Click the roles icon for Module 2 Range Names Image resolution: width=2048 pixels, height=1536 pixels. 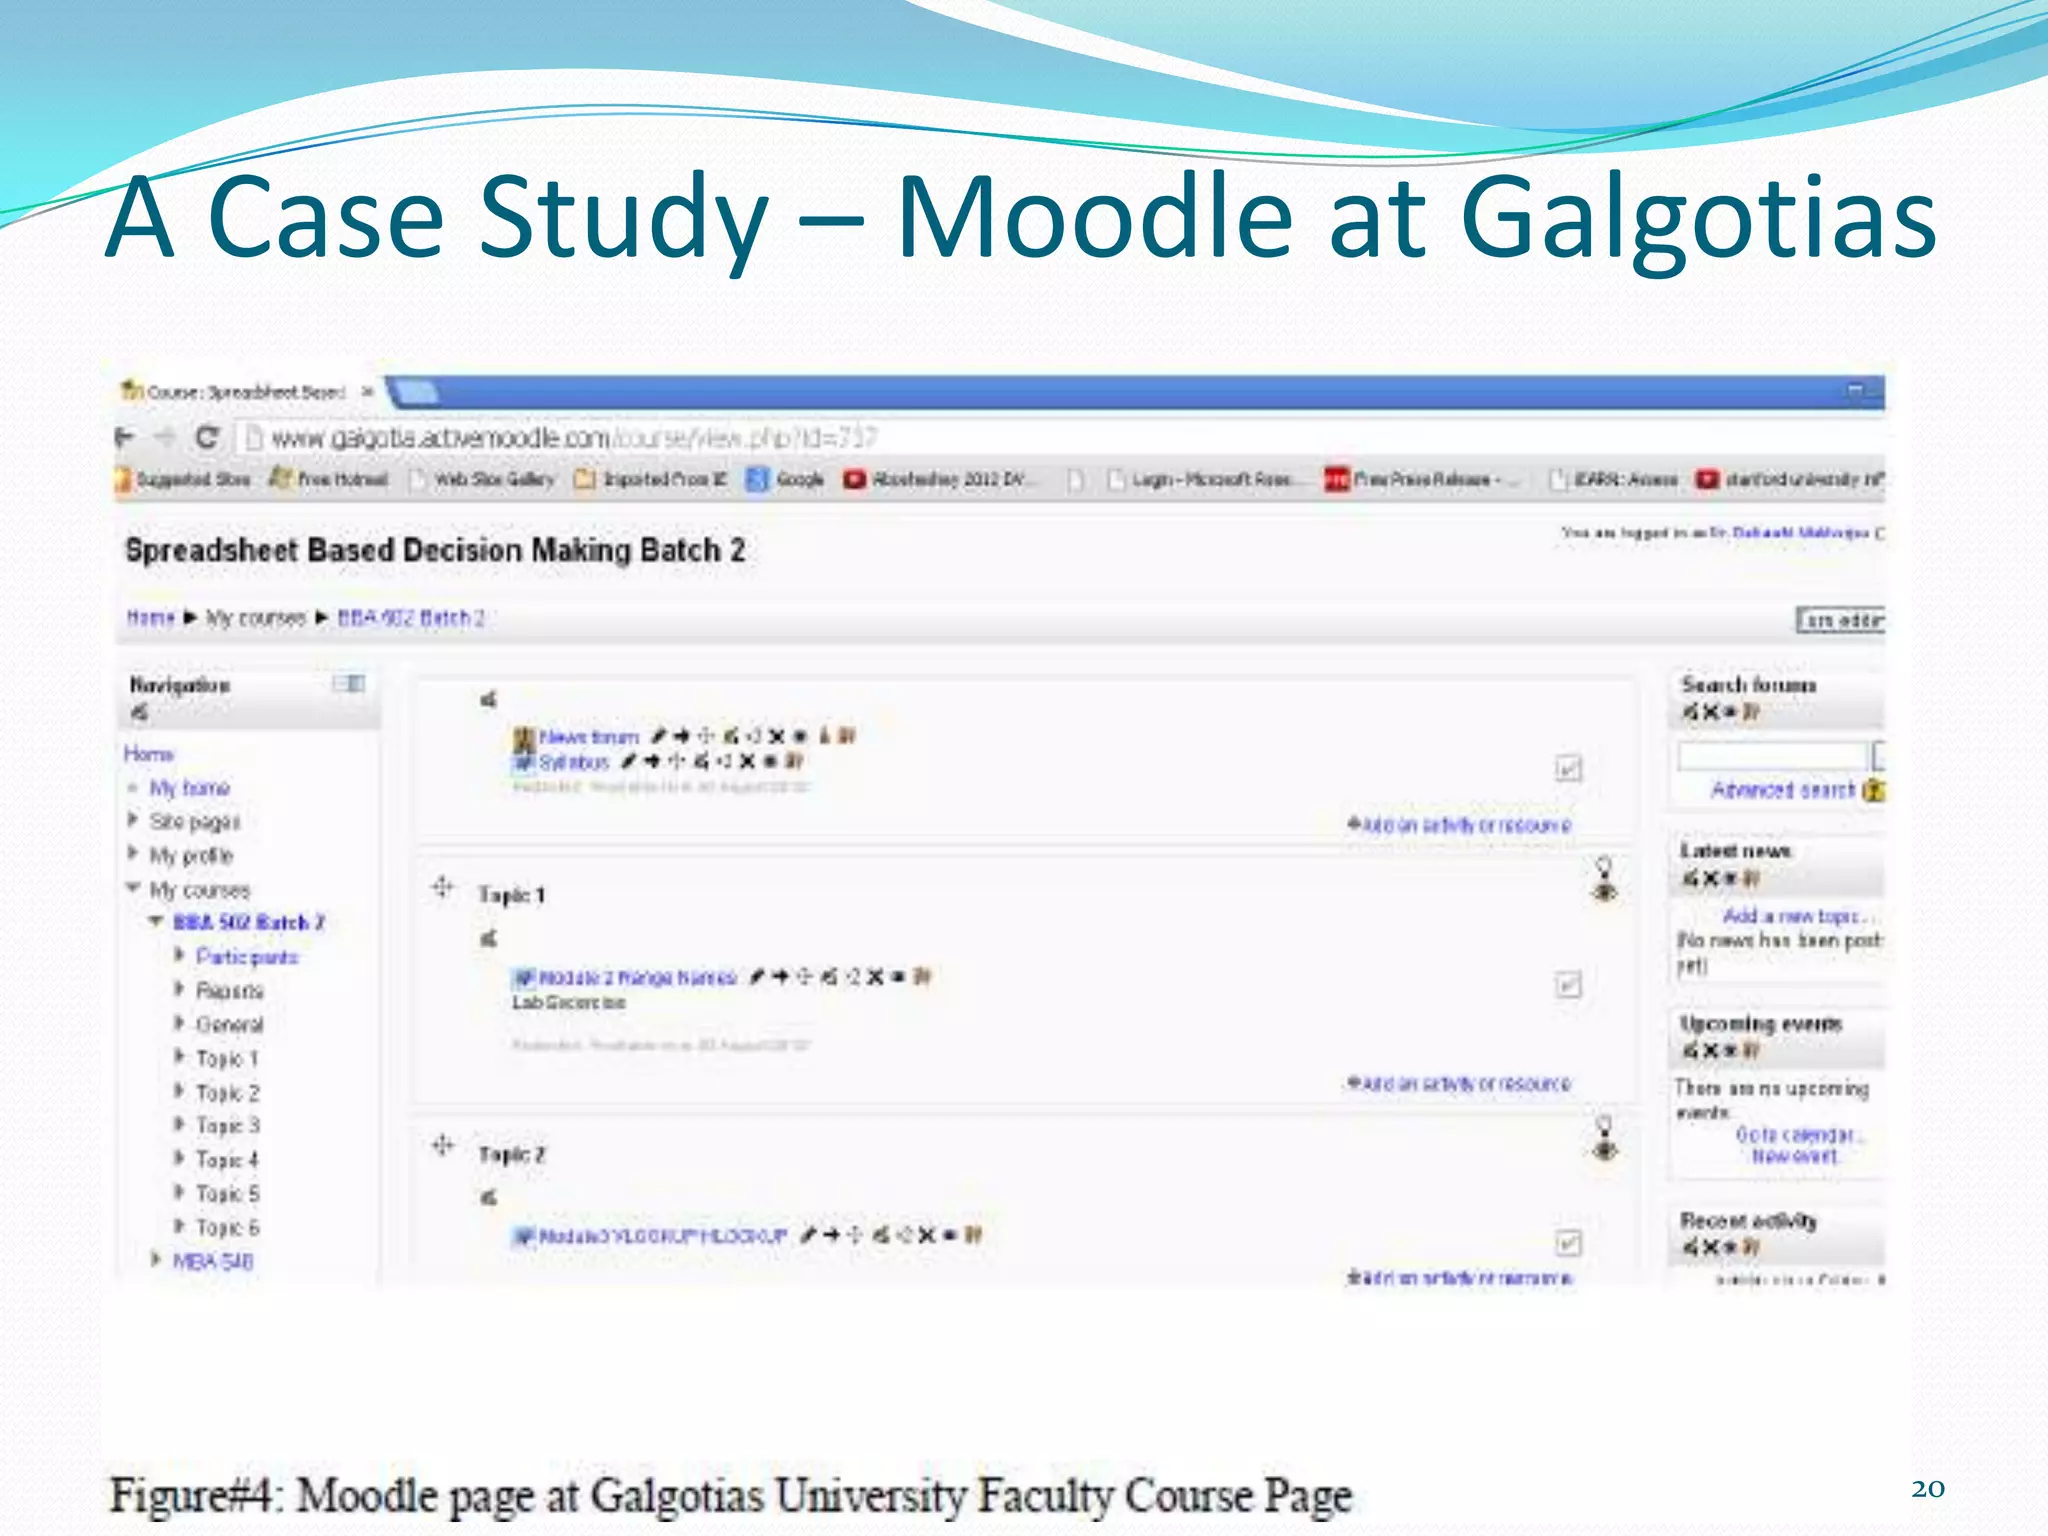click(x=922, y=977)
